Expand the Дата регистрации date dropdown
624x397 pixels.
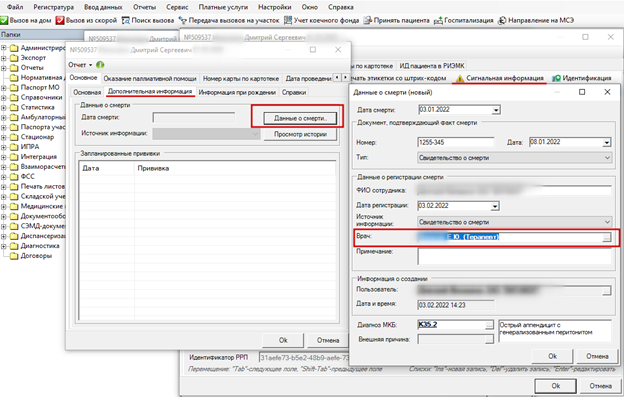pos(495,206)
